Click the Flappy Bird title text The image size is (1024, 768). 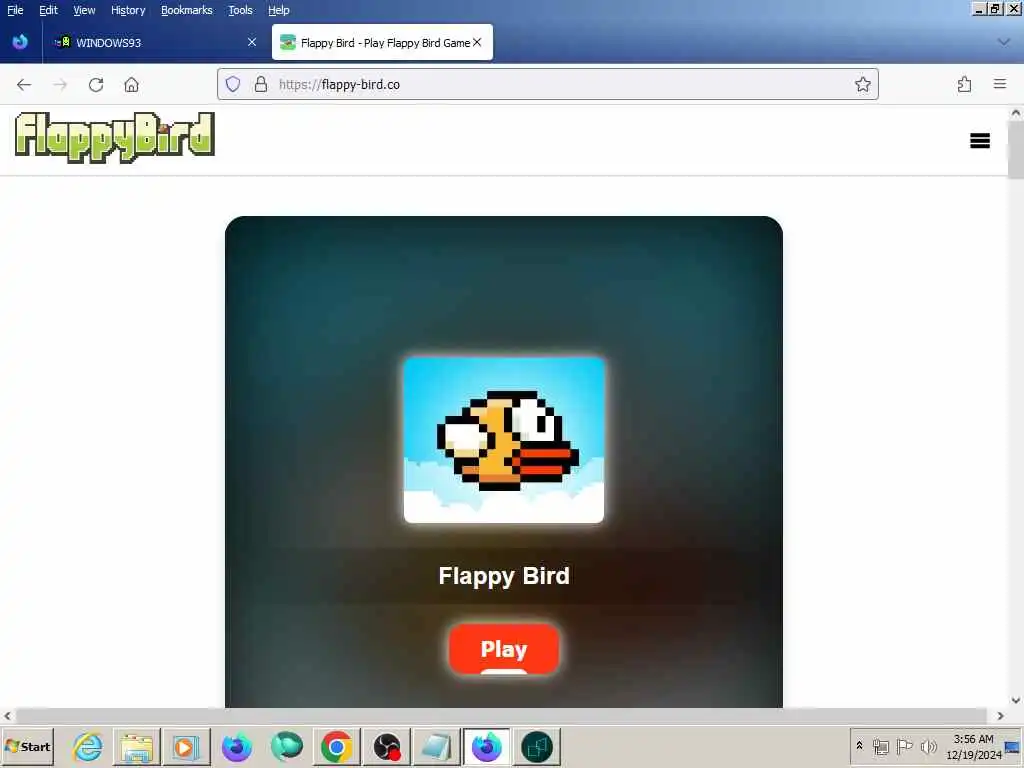pyautogui.click(x=504, y=576)
